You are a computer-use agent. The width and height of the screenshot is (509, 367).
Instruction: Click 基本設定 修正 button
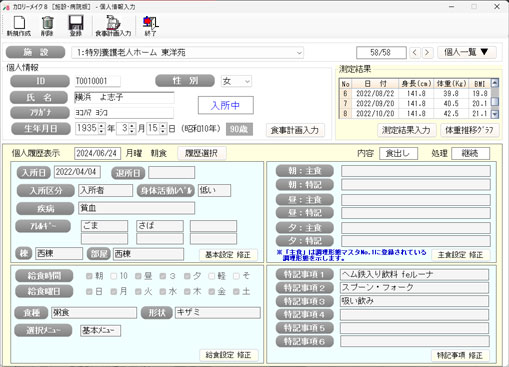[x=228, y=255]
